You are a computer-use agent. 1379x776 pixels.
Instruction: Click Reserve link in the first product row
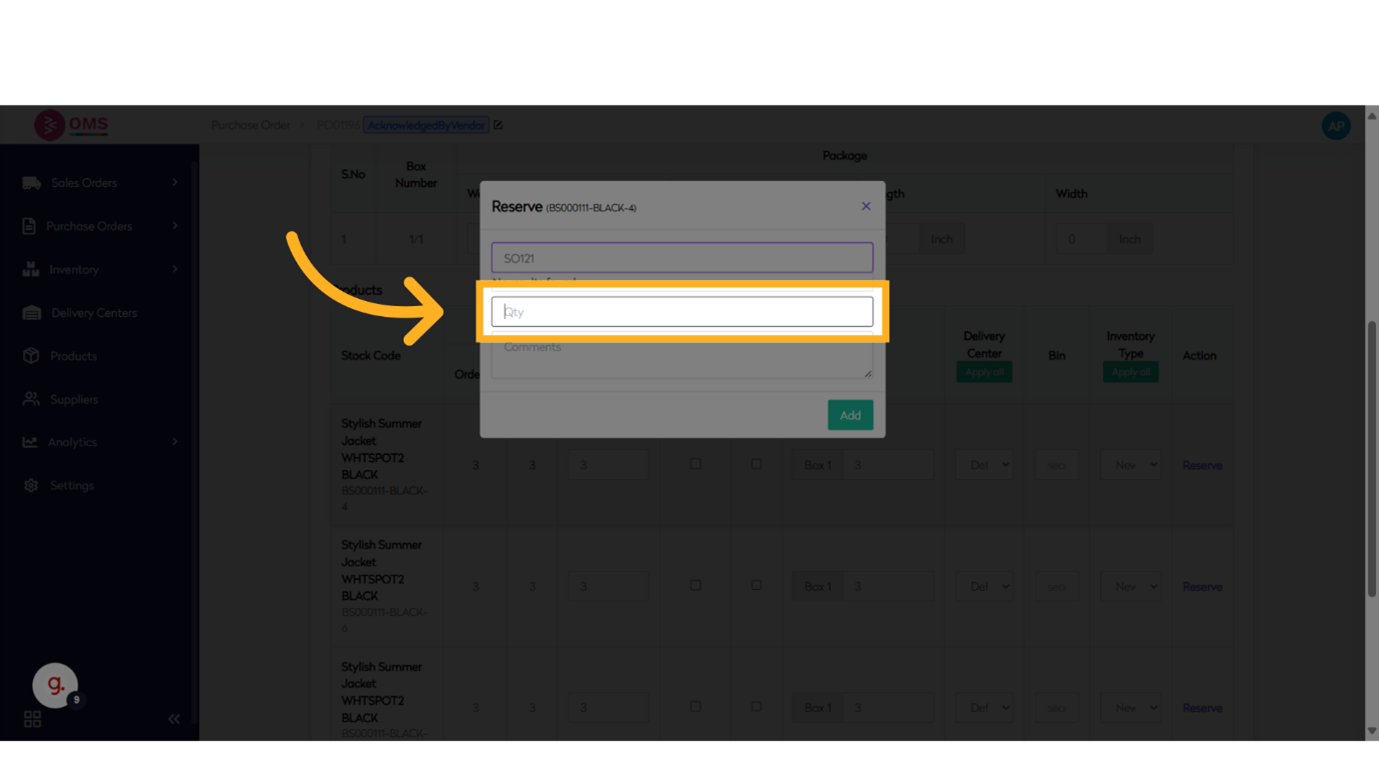pyautogui.click(x=1202, y=465)
